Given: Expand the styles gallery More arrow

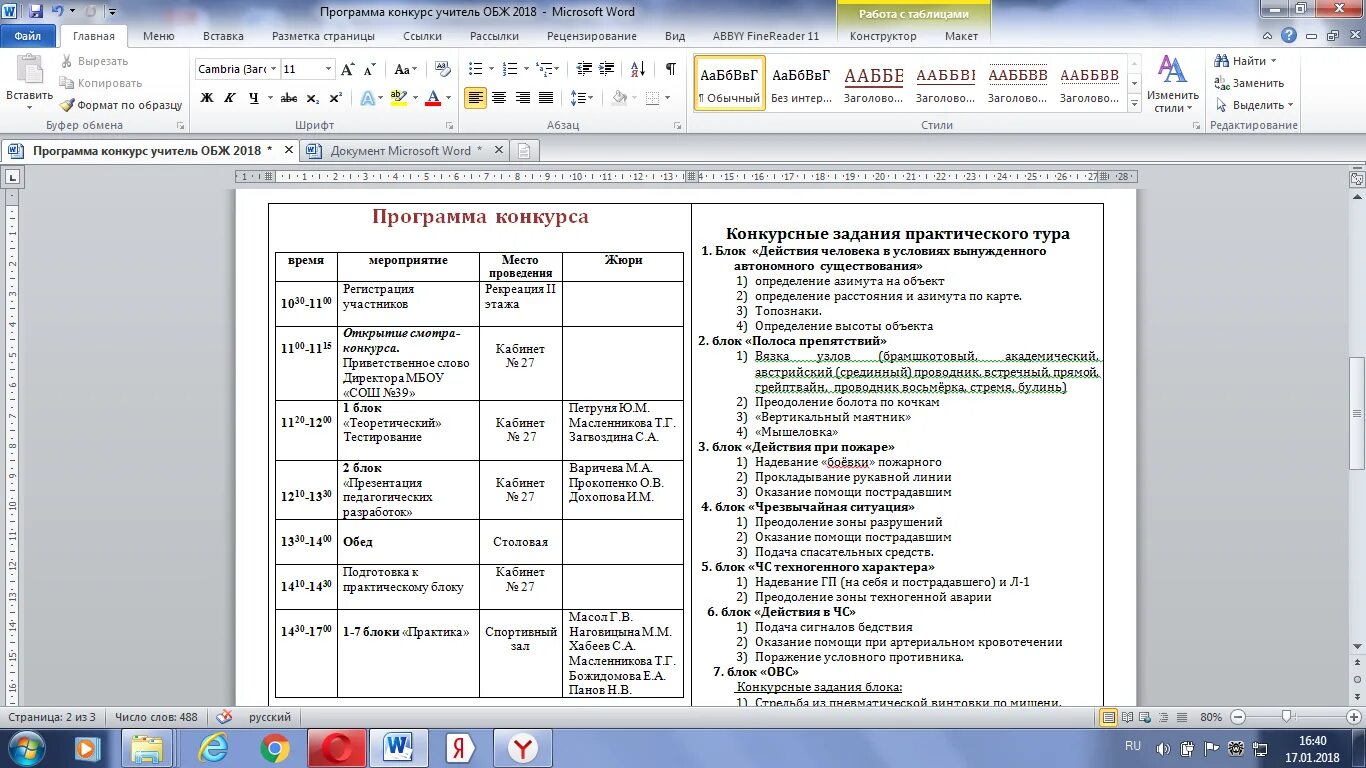Looking at the screenshot, I should (x=1133, y=105).
